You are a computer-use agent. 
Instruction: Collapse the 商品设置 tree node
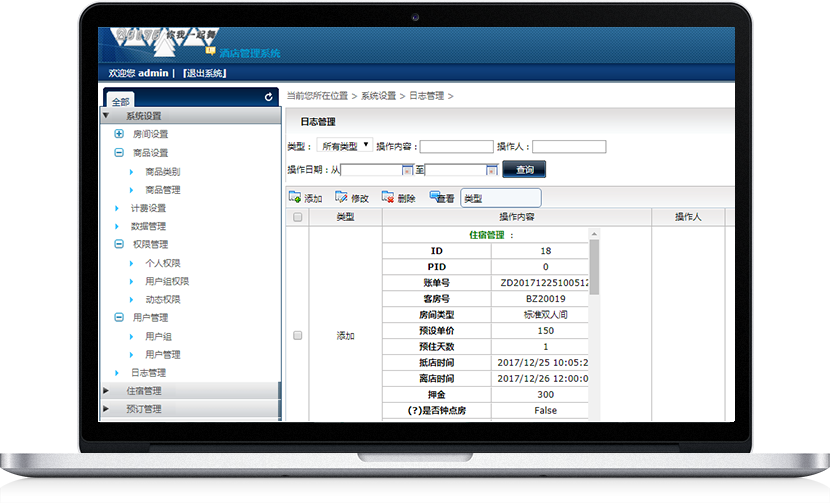pyautogui.click(x=120, y=153)
